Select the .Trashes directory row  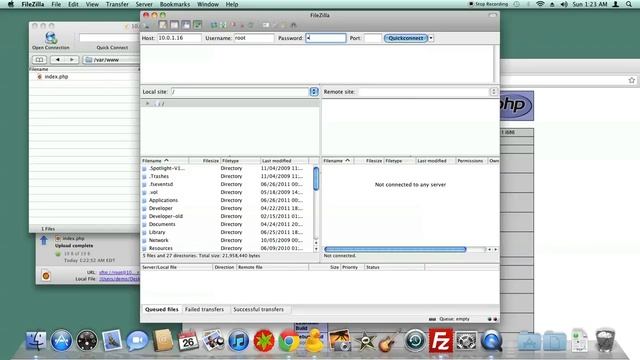tap(227, 176)
